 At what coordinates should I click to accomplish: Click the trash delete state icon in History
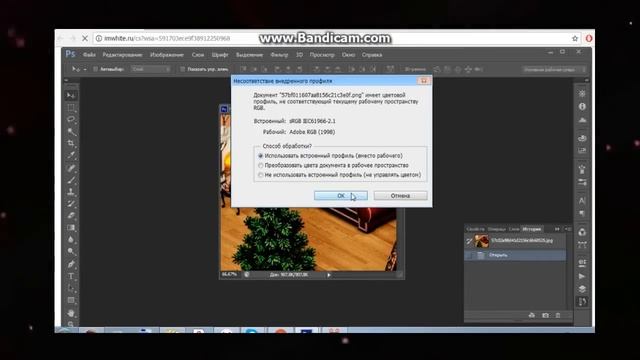pos(558,315)
